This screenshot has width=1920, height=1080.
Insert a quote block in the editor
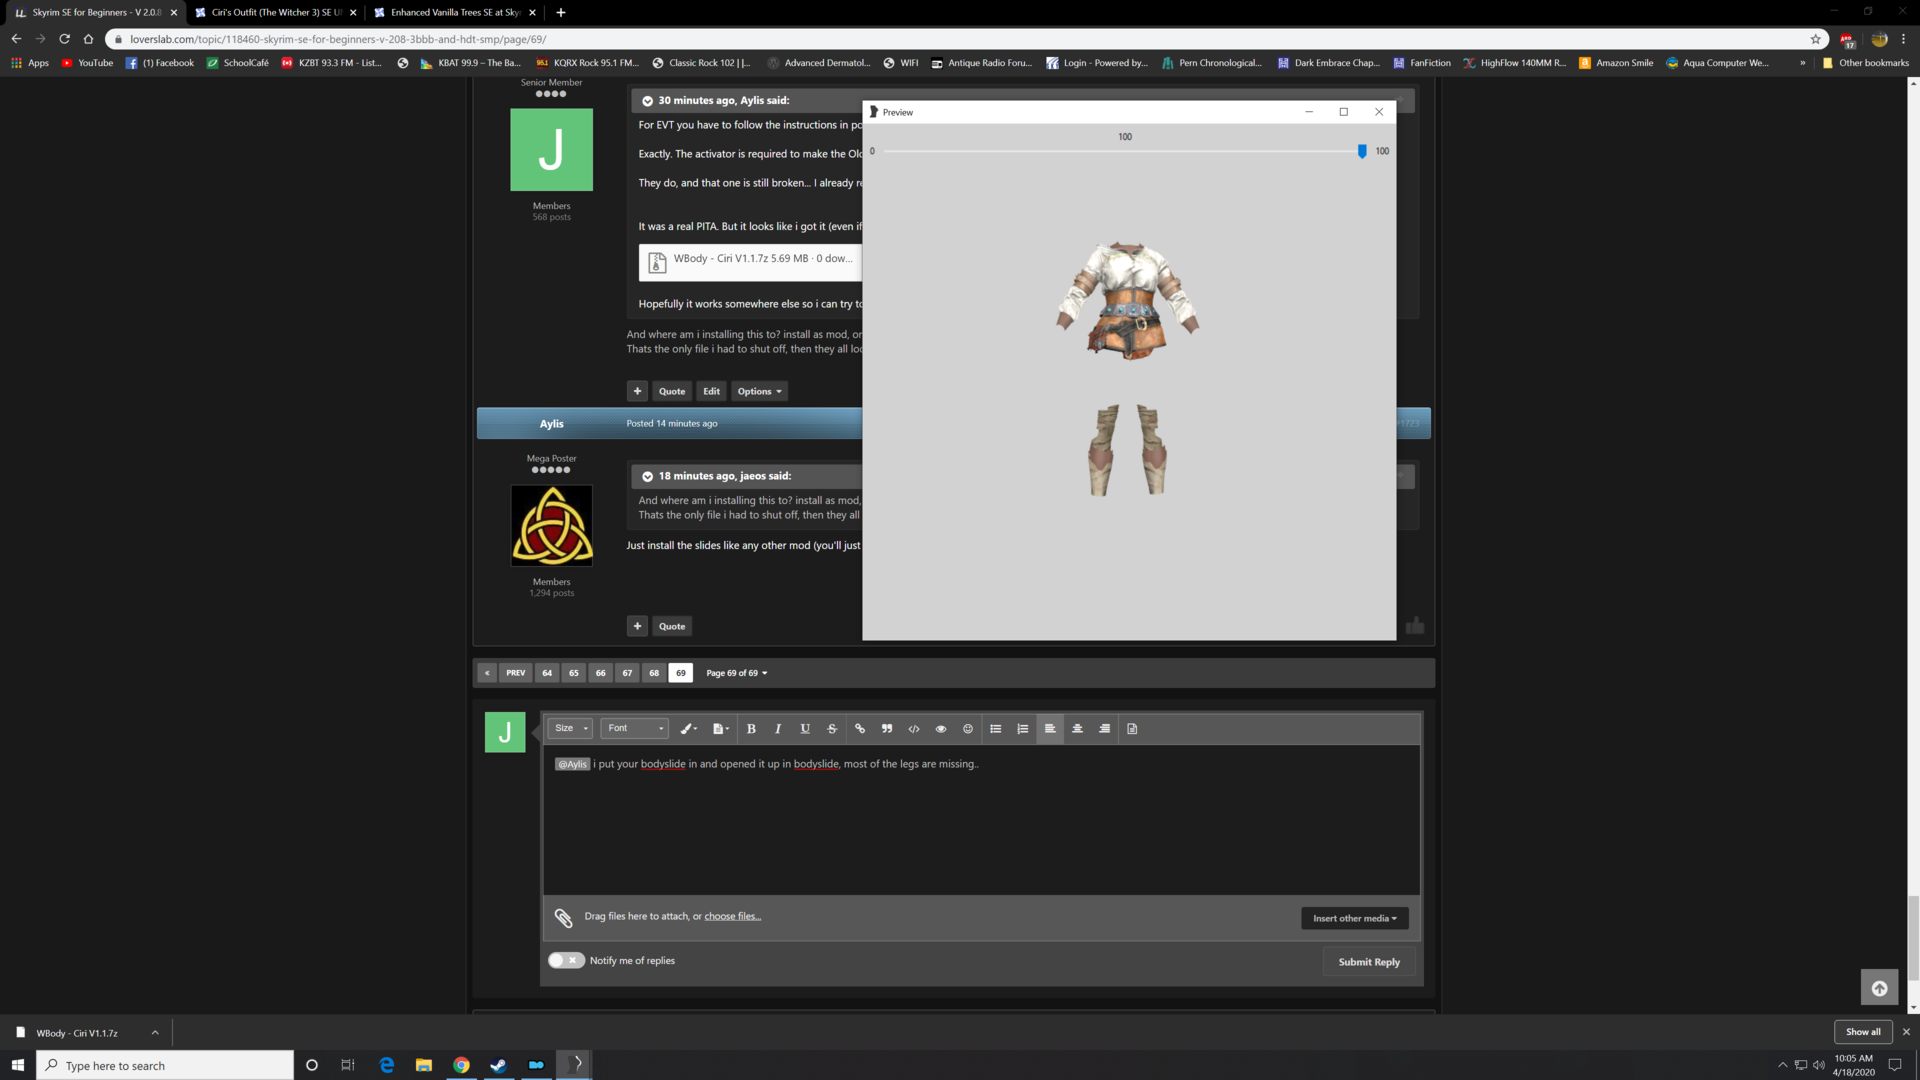(x=887, y=729)
